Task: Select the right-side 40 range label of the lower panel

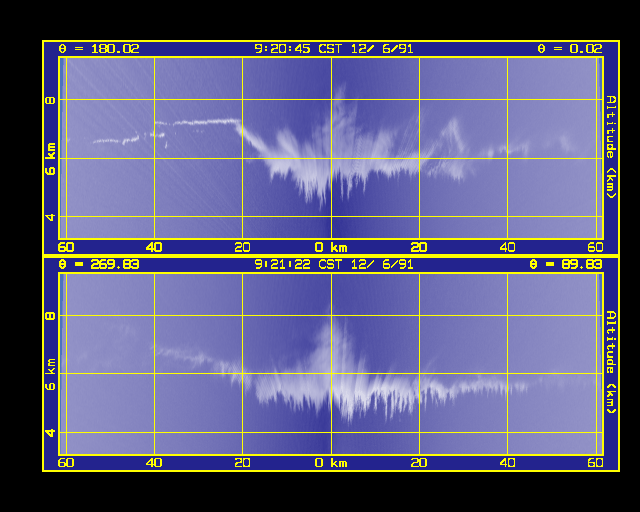Action: 507,463
